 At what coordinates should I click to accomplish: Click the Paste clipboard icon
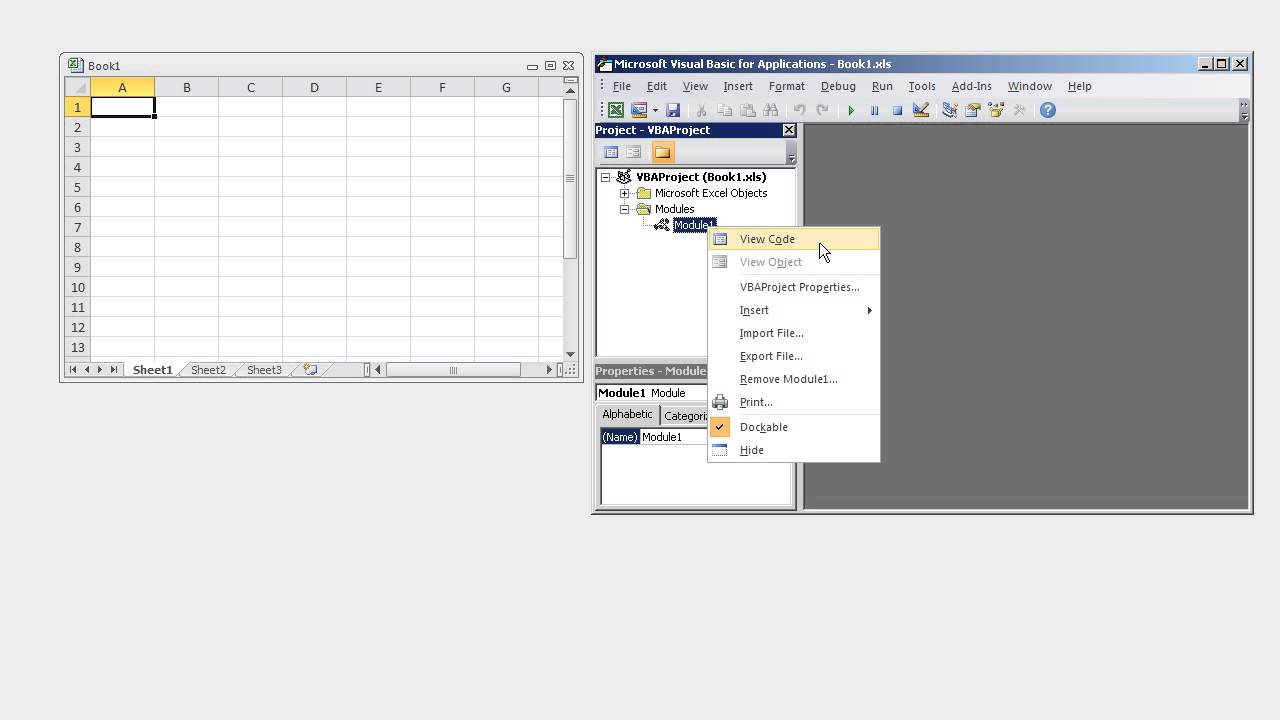(748, 110)
